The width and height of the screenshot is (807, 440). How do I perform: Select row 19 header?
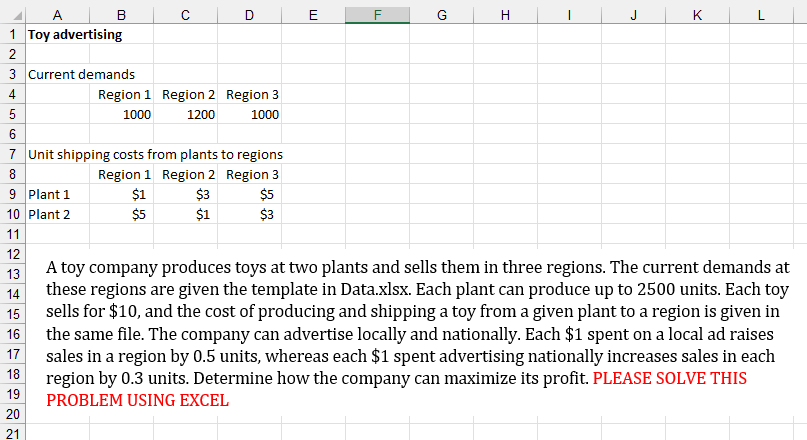12,394
